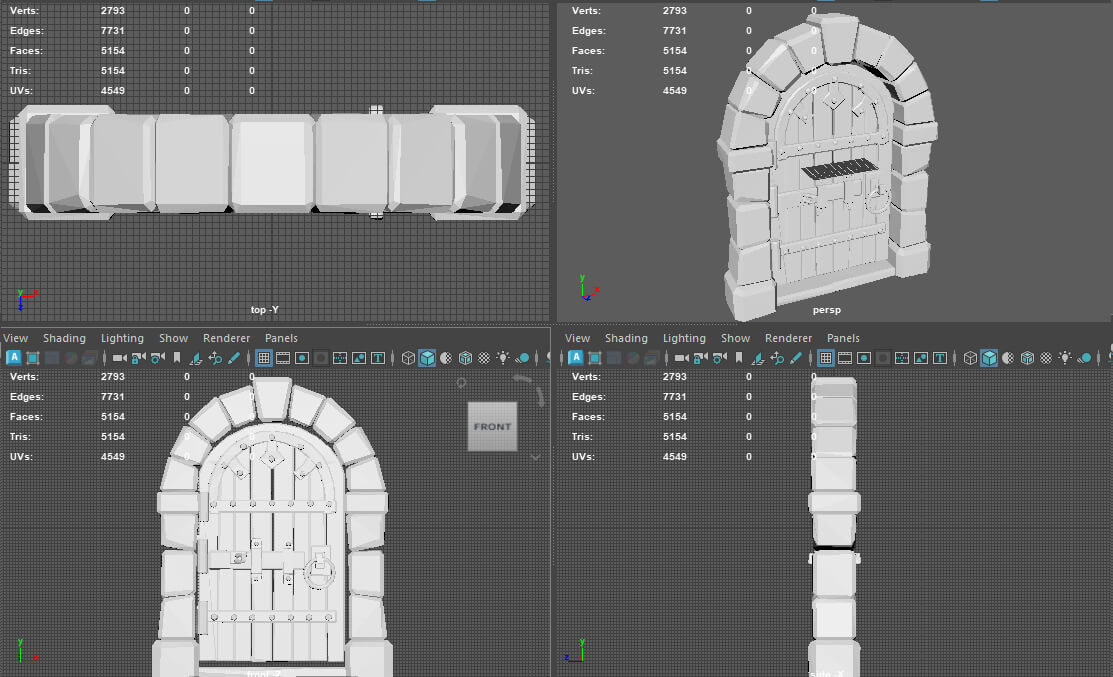Viewport: 1113px width, 677px height.
Task: Toggle Field Chart in front panel toolbar
Action: (x=340, y=358)
